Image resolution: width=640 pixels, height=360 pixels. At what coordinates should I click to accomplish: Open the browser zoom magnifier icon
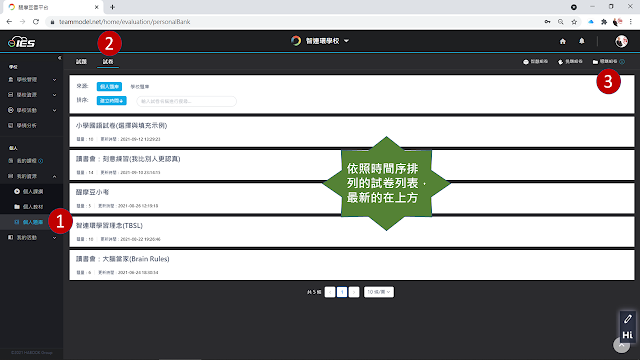561,22
